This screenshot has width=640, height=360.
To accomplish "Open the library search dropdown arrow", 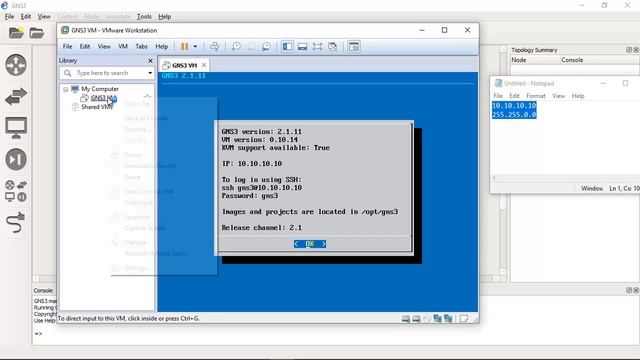I will (x=150, y=73).
